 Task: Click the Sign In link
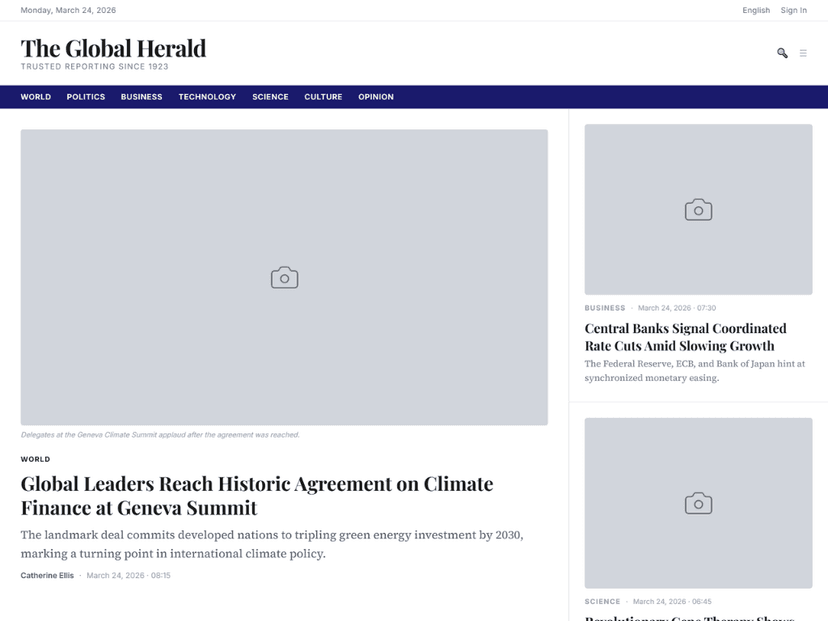click(793, 10)
